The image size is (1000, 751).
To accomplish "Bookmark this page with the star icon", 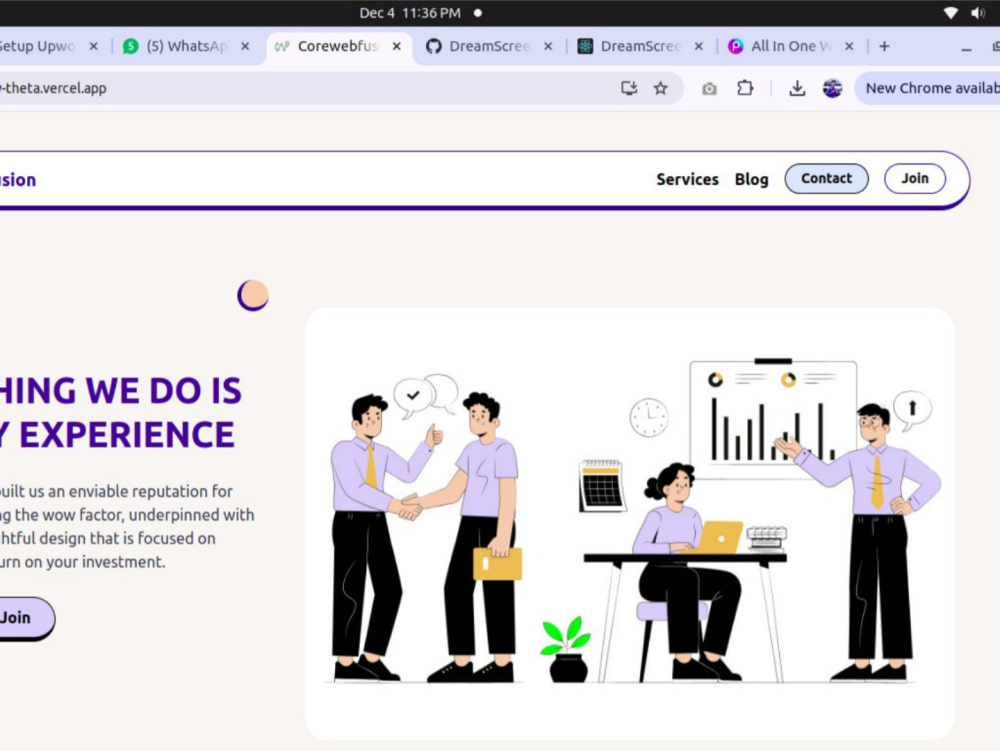I will pos(661,89).
